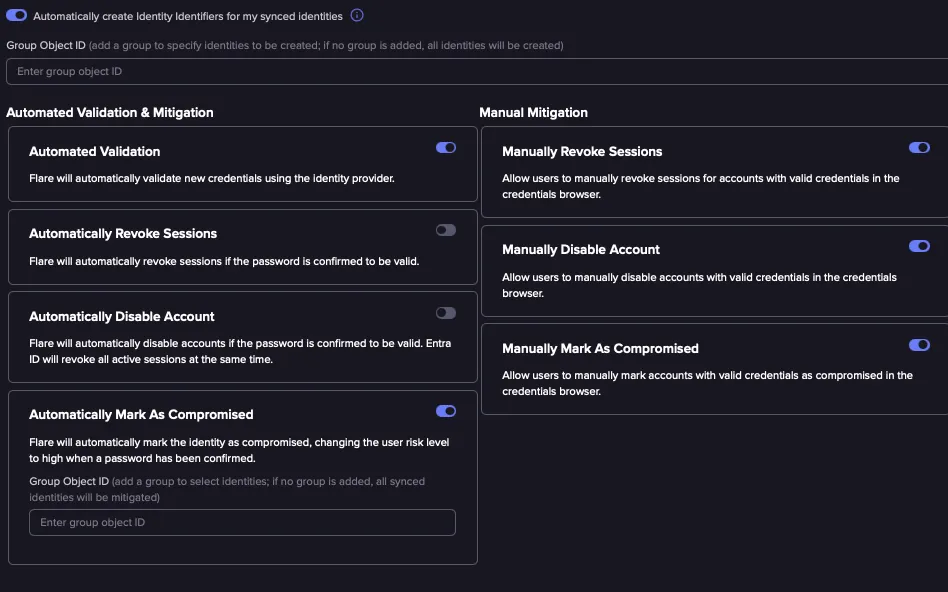Click the 'Automatically Disable Account' card title
Image resolution: width=948 pixels, height=592 pixels.
click(122, 316)
